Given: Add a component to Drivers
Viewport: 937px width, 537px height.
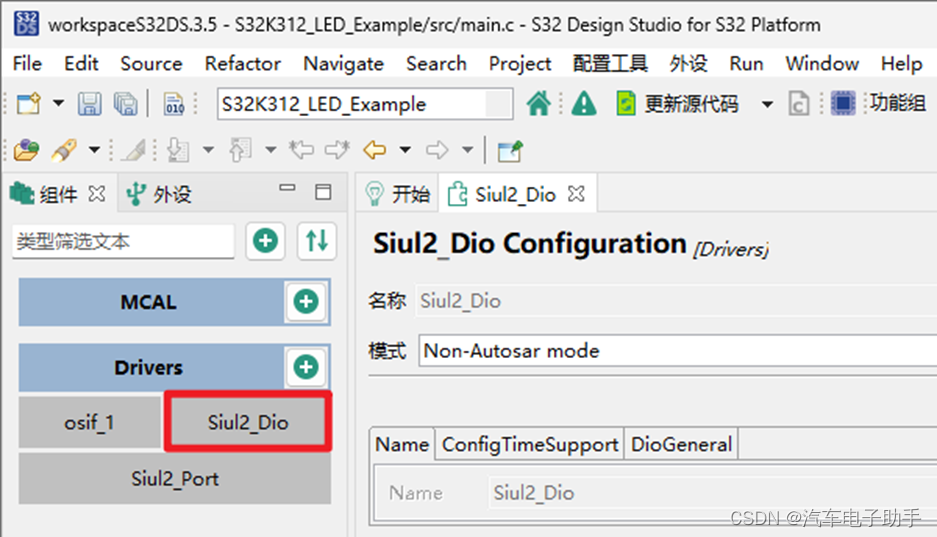Looking at the screenshot, I should tap(306, 367).
